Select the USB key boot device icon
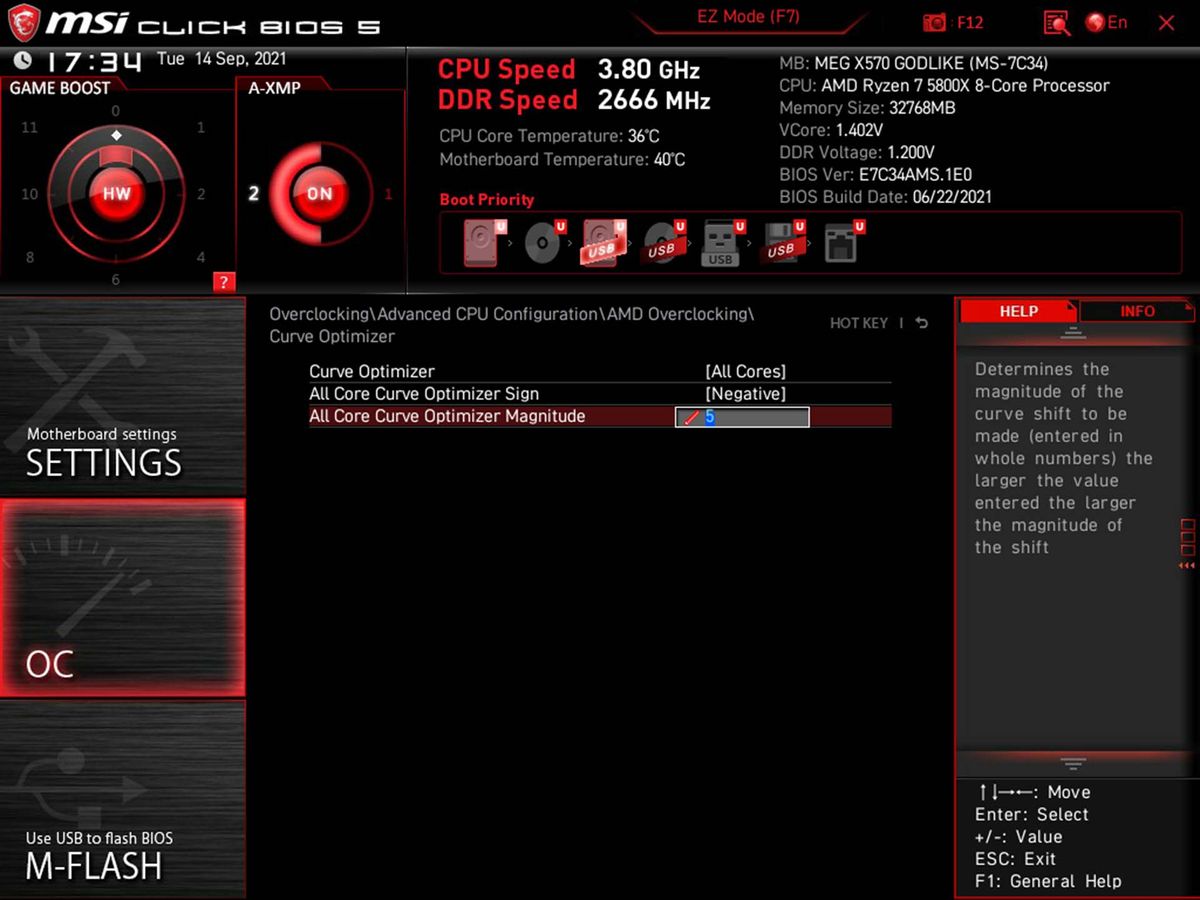 coord(722,243)
